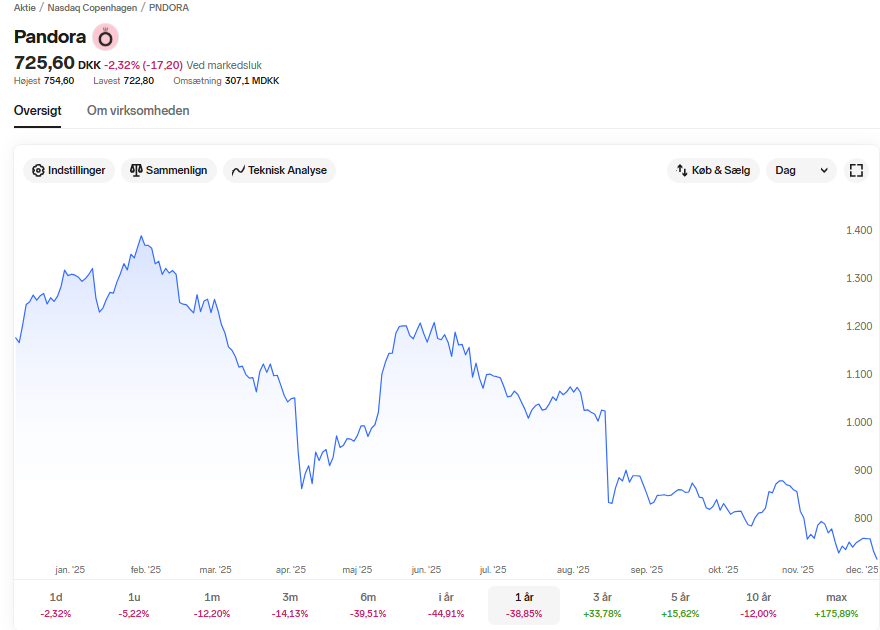The height and width of the screenshot is (630, 880).
Task: Expand chart to fullscreen
Action: pyautogui.click(x=856, y=171)
